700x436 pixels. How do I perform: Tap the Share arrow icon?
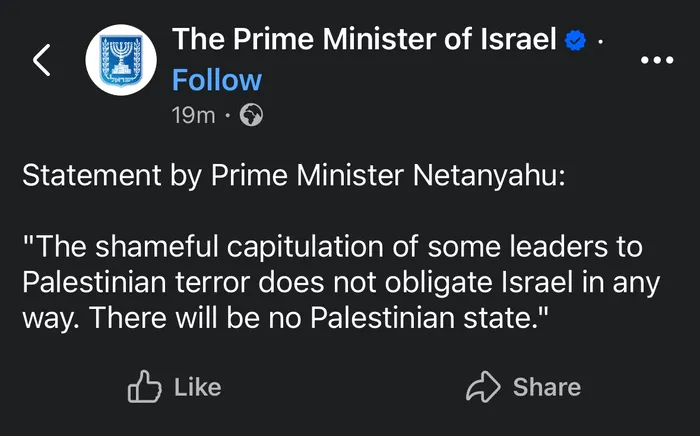coord(483,387)
